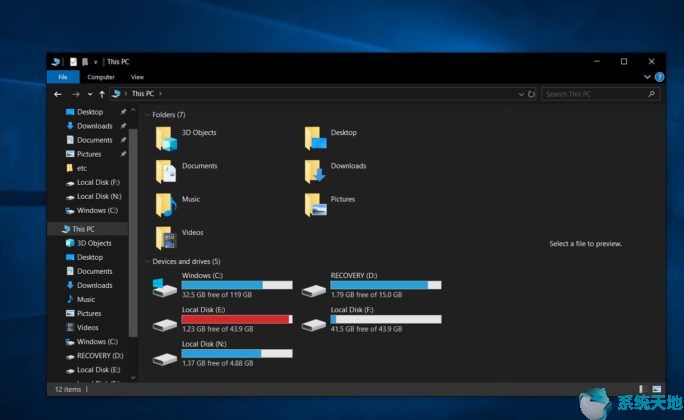
Task: Click the navigation pane scrollbar
Action: pos(133,233)
